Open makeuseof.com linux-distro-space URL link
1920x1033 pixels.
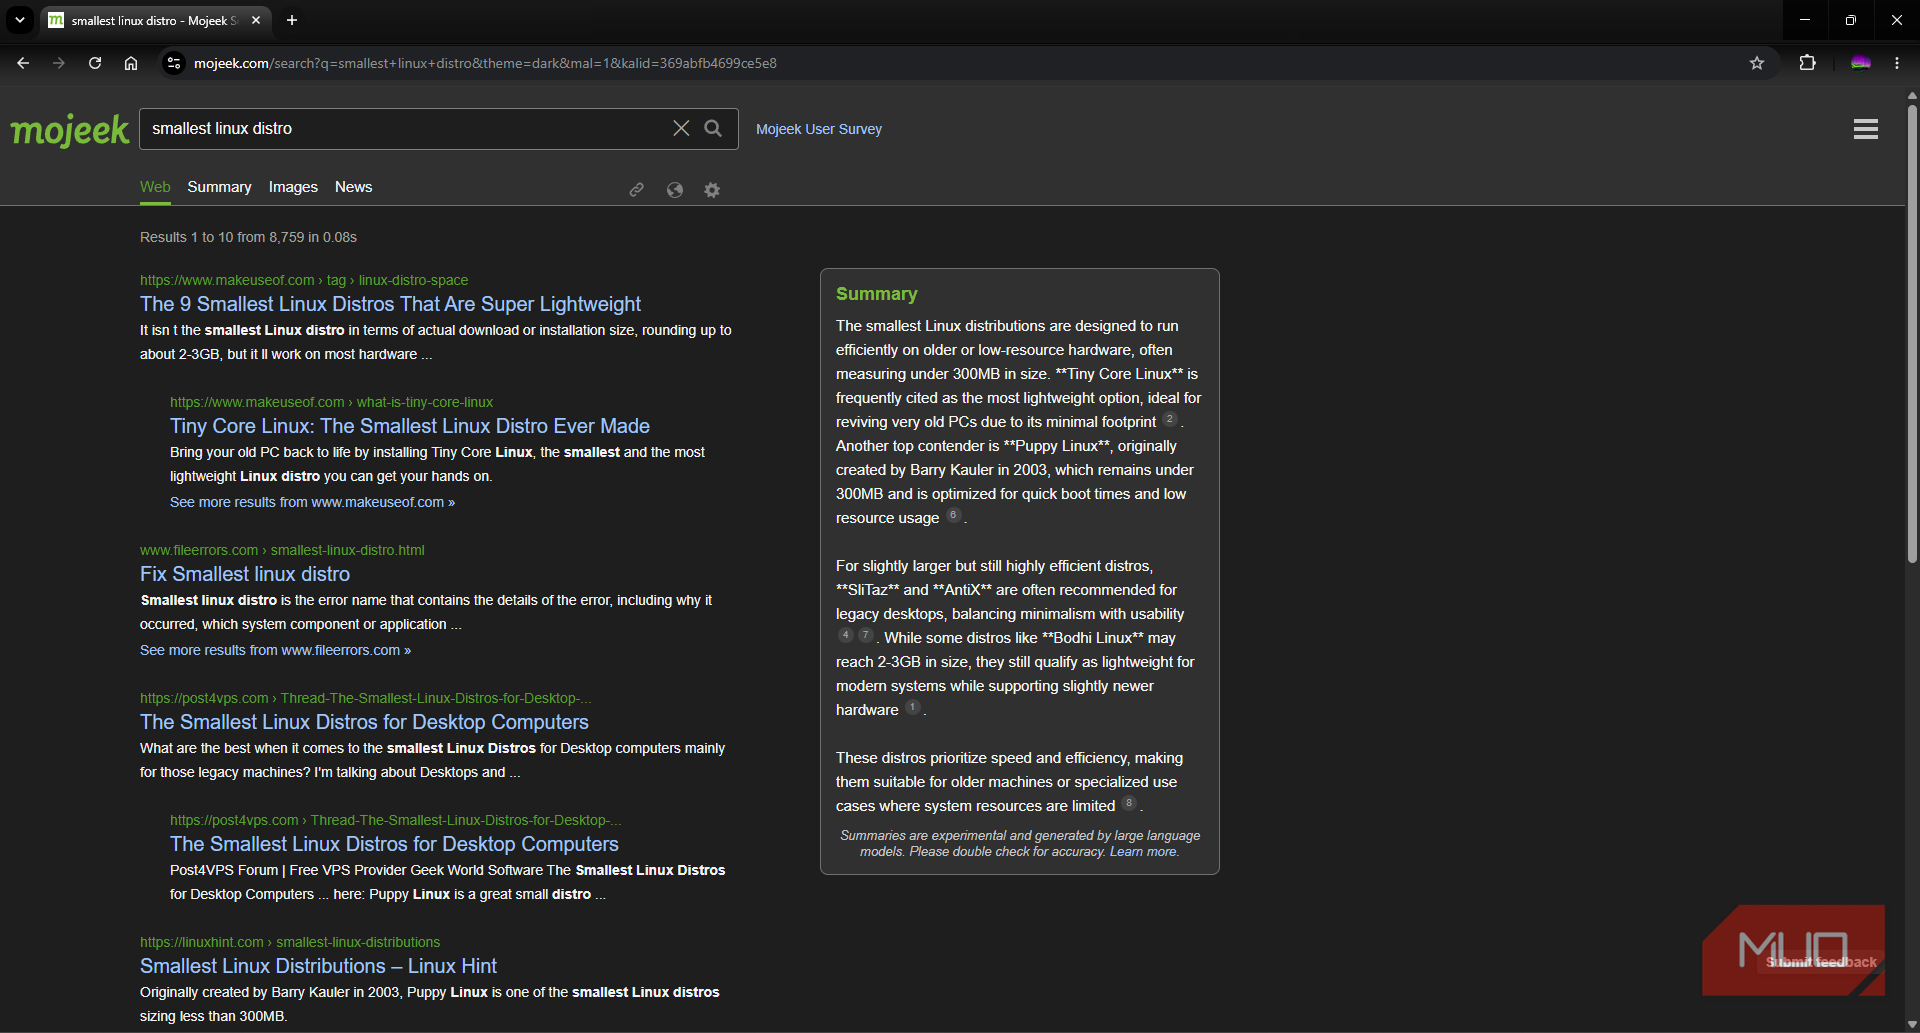(x=304, y=280)
